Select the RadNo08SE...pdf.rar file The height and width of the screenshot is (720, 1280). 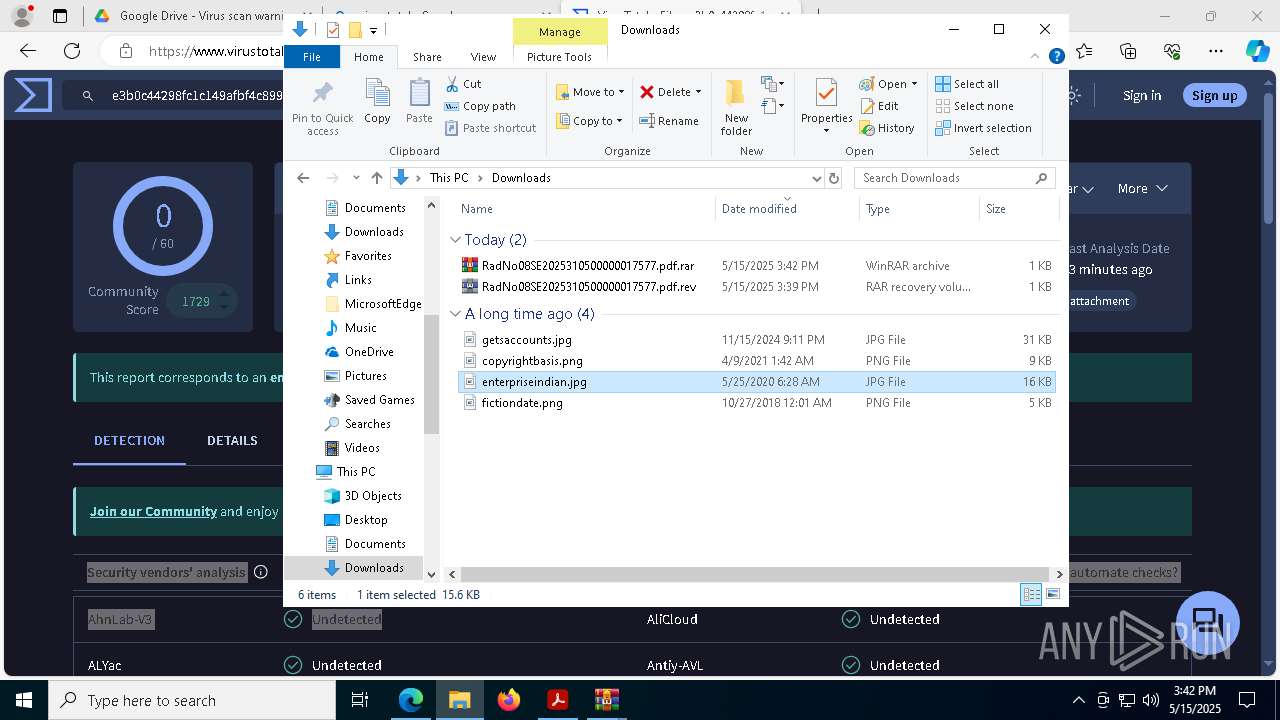pyautogui.click(x=757, y=266)
